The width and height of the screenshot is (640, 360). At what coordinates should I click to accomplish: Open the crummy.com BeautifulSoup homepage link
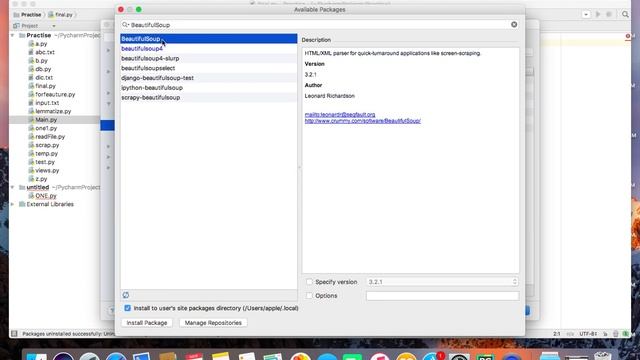click(x=362, y=121)
